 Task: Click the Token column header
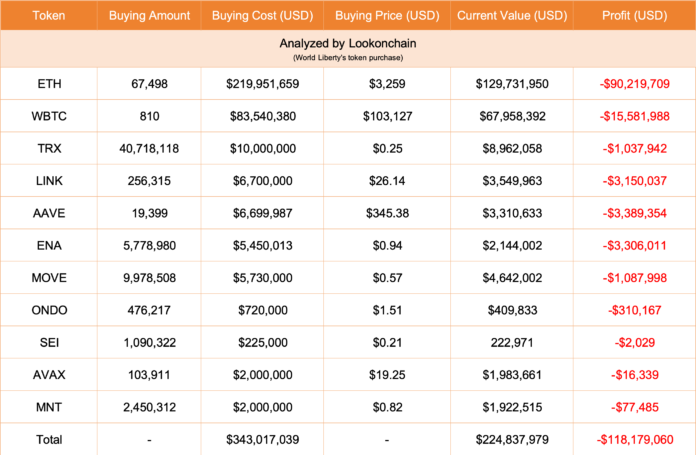point(49,16)
